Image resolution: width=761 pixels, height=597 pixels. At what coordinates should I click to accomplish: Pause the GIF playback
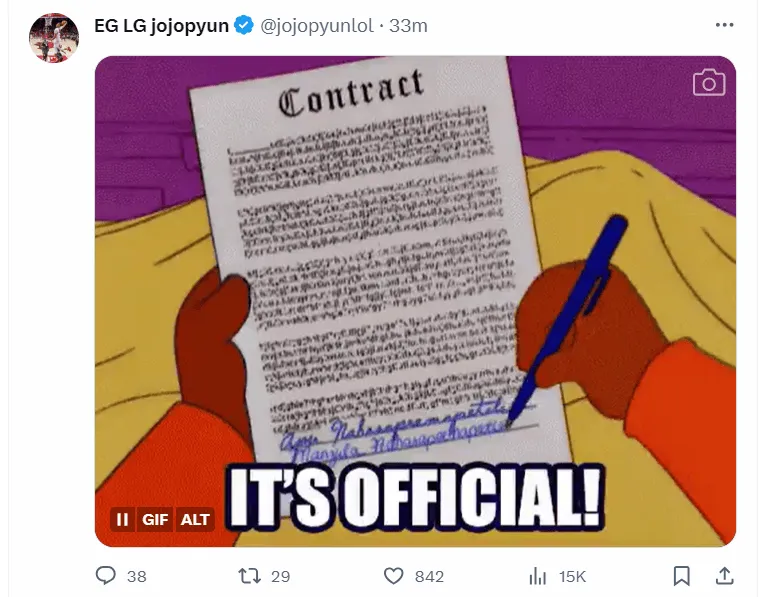[122, 519]
